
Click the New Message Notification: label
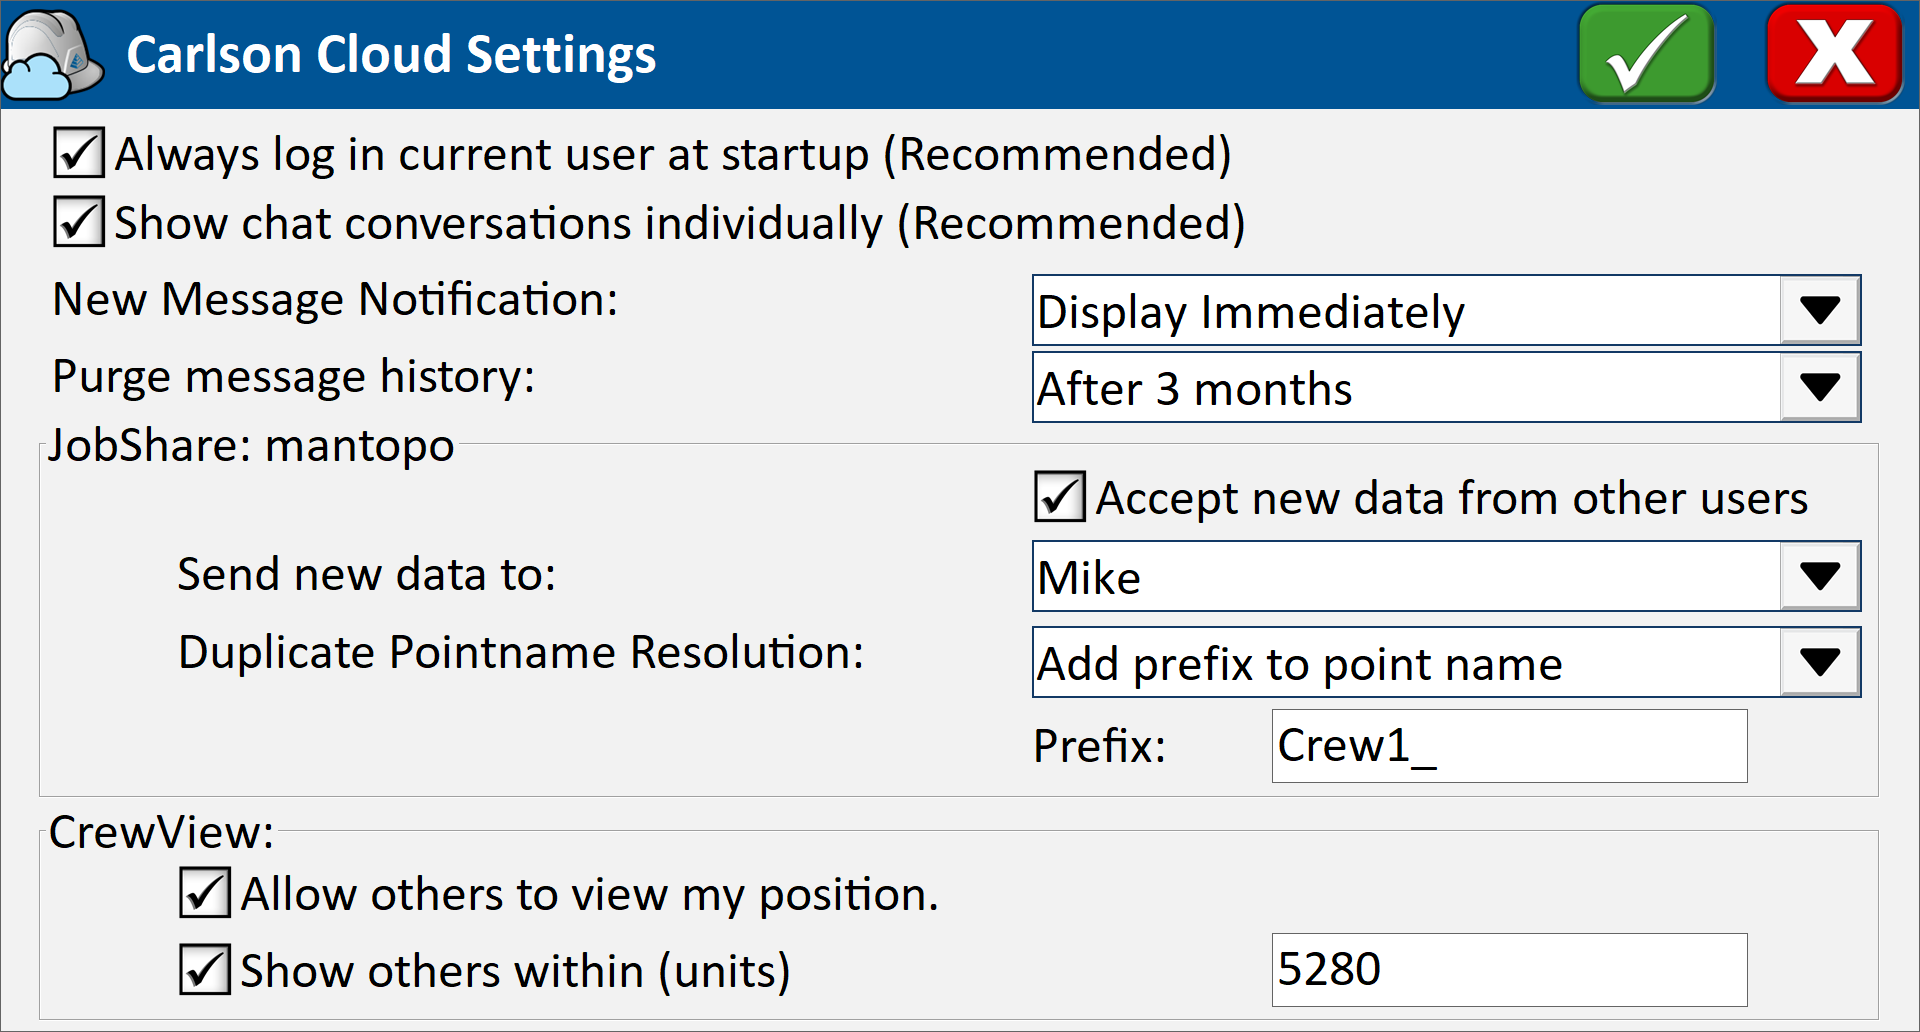coord(335,300)
